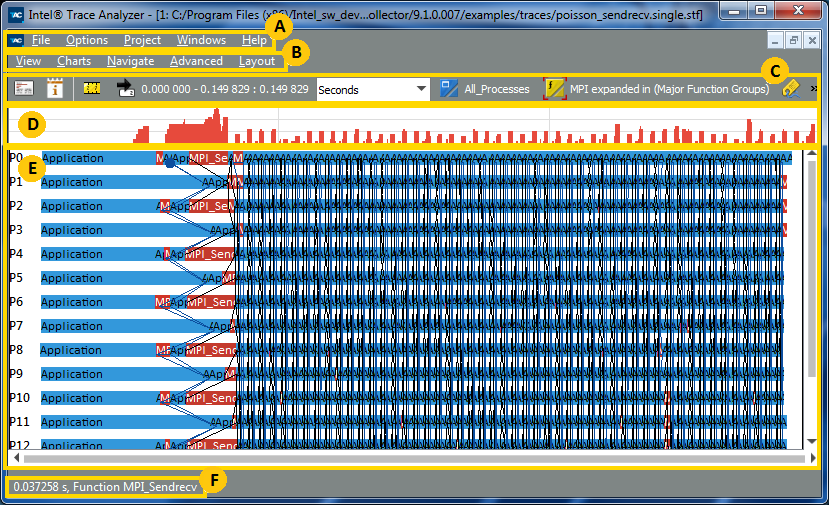Image resolution: width=829 pixels, height=505 pixels.
Task: Click the All_Processes label in toolbar
Action: click(497, 89)
